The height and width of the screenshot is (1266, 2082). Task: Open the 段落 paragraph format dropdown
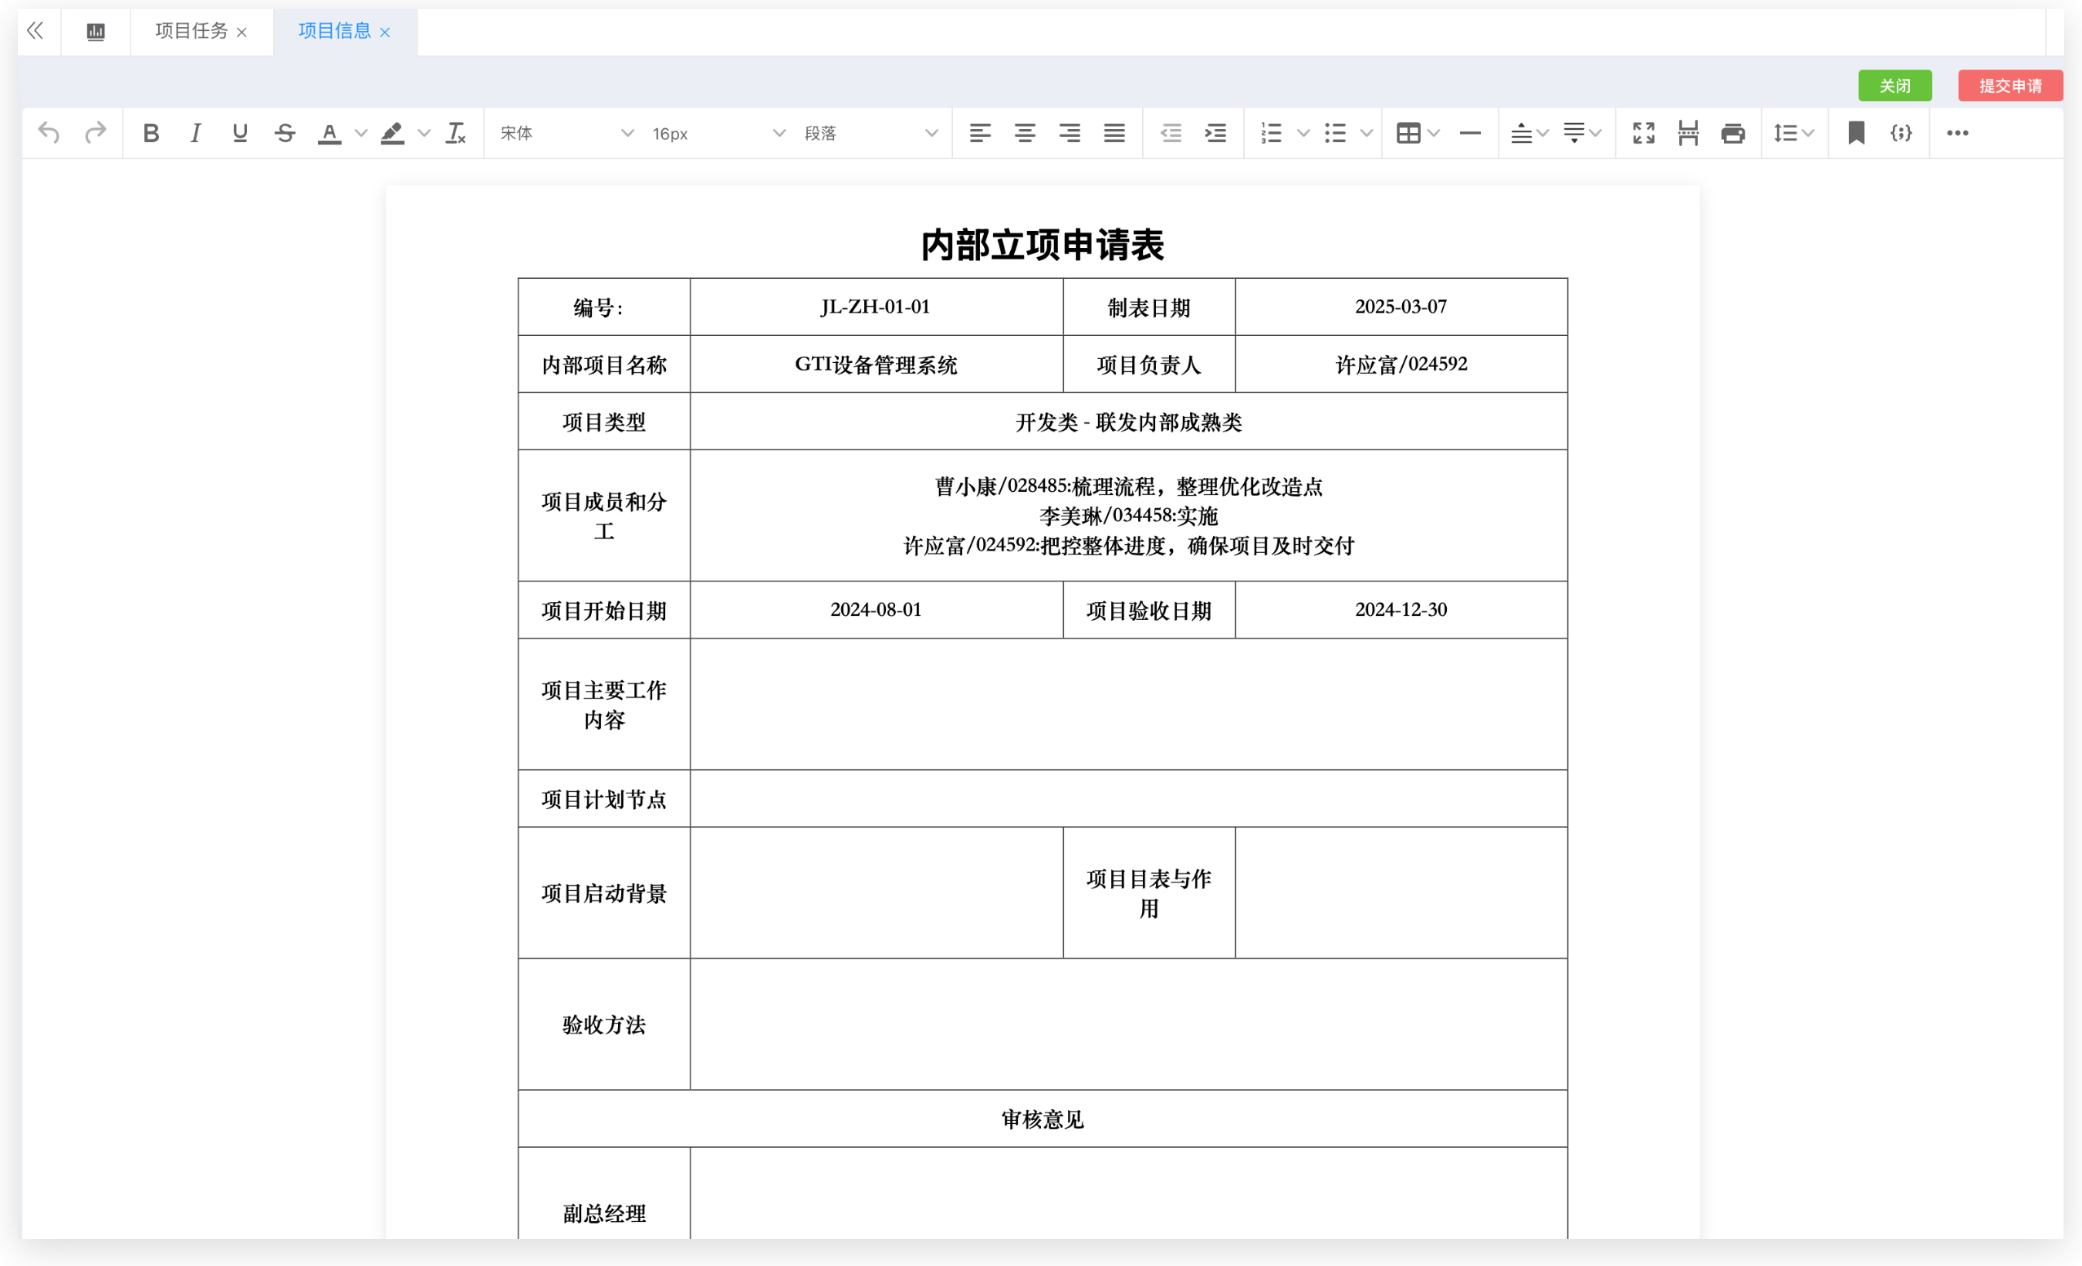click(870, 133)
